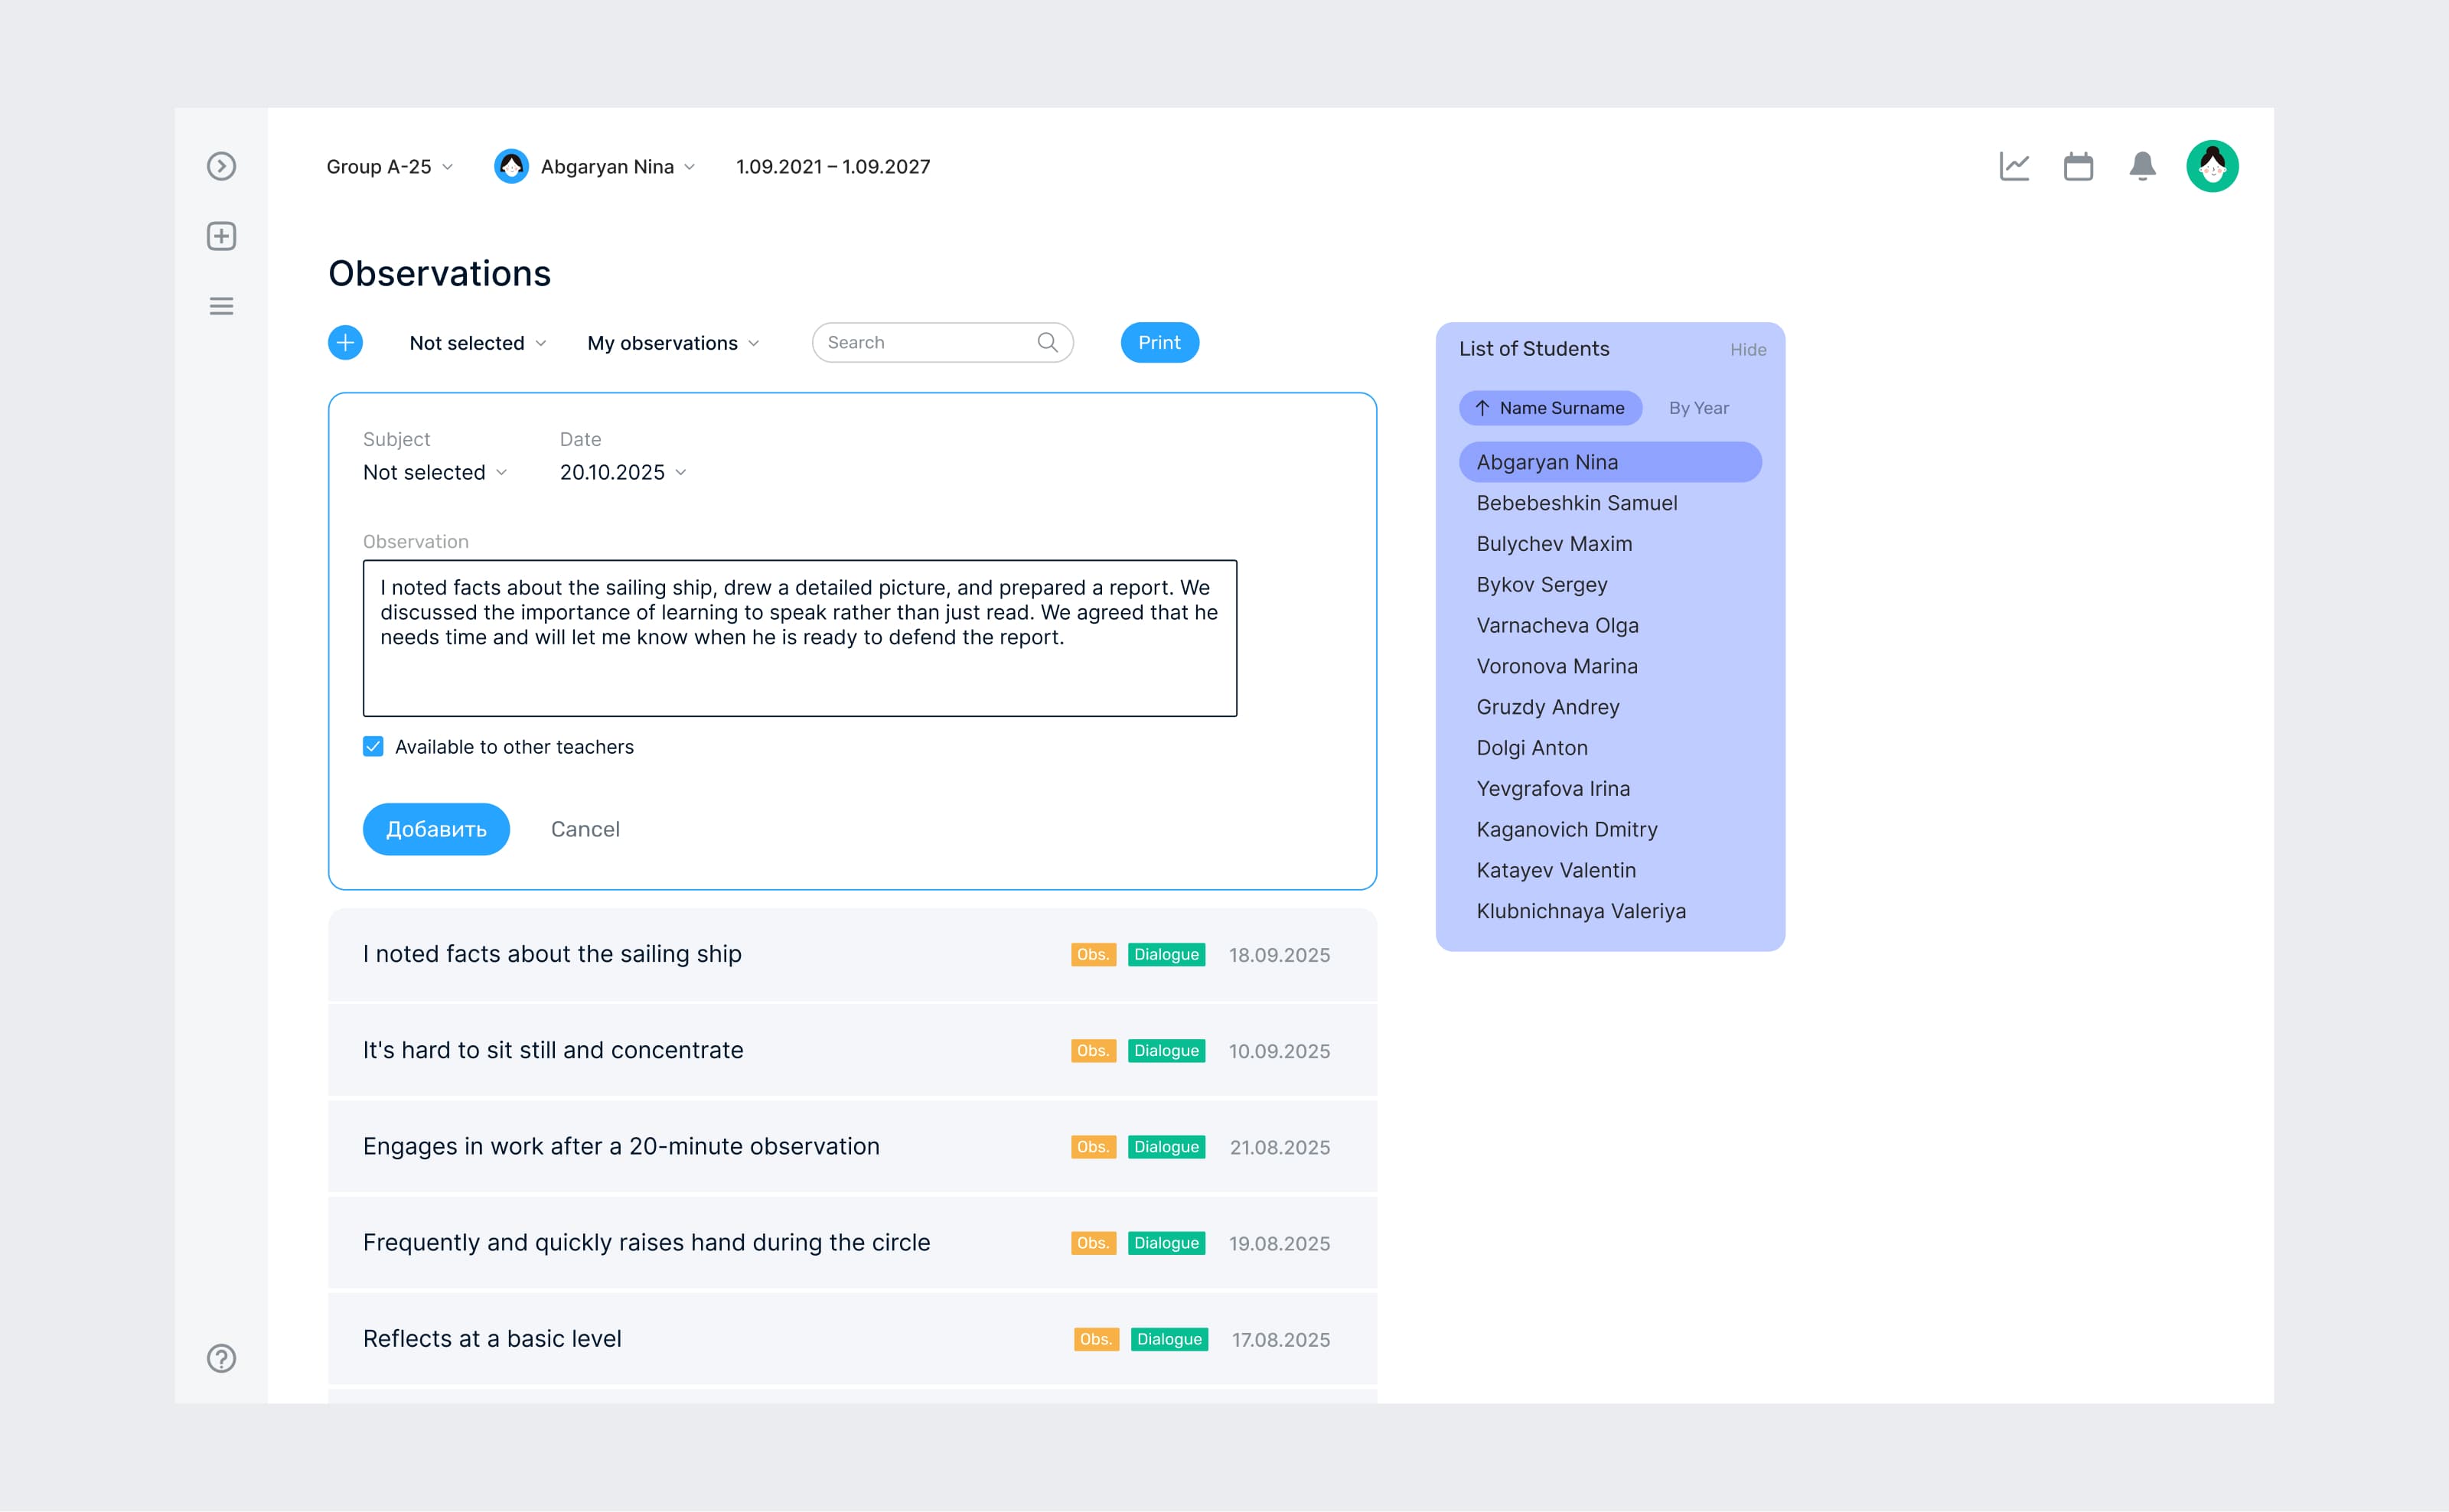Image resolution: width=2449 pixels, height=1512 pixels.
Task: Open the My observations filter dropdown
Action: [673, 343]
